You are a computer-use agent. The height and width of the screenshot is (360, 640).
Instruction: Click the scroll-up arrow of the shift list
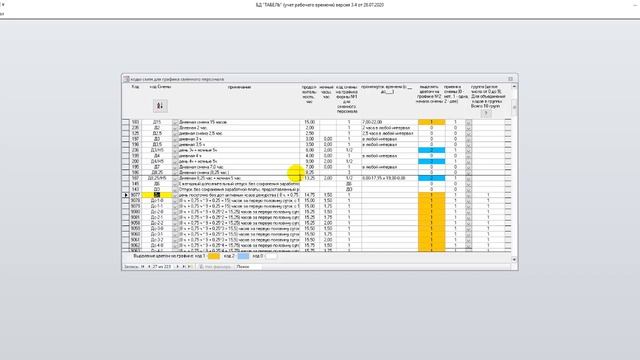(x=514, y=87)
